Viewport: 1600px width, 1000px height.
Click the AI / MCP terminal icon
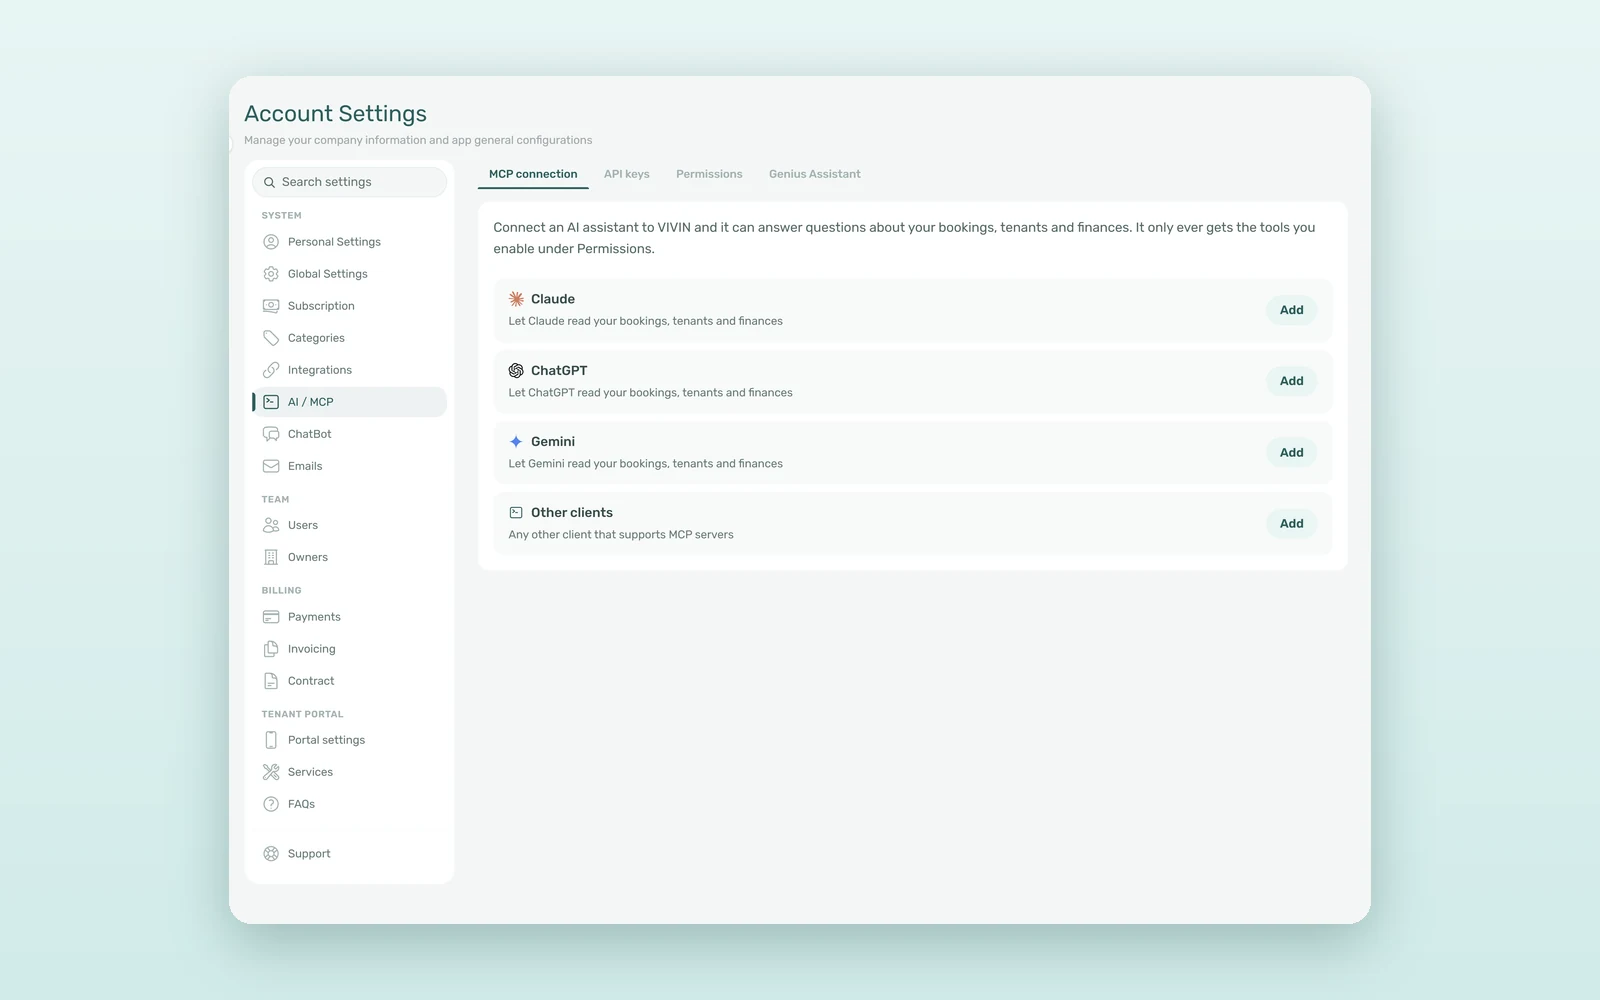(271, 402)
